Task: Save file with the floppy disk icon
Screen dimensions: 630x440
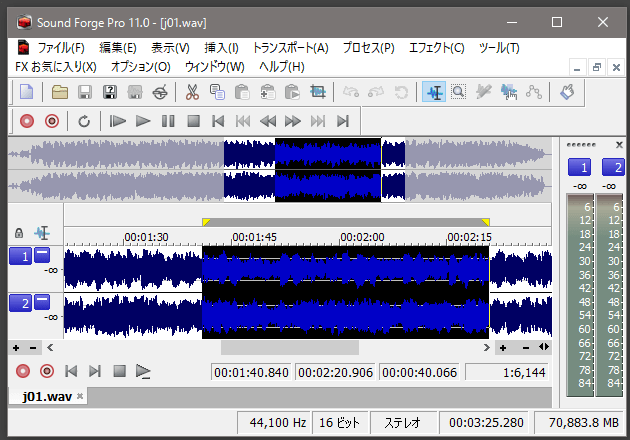Action: coord(85,92)
